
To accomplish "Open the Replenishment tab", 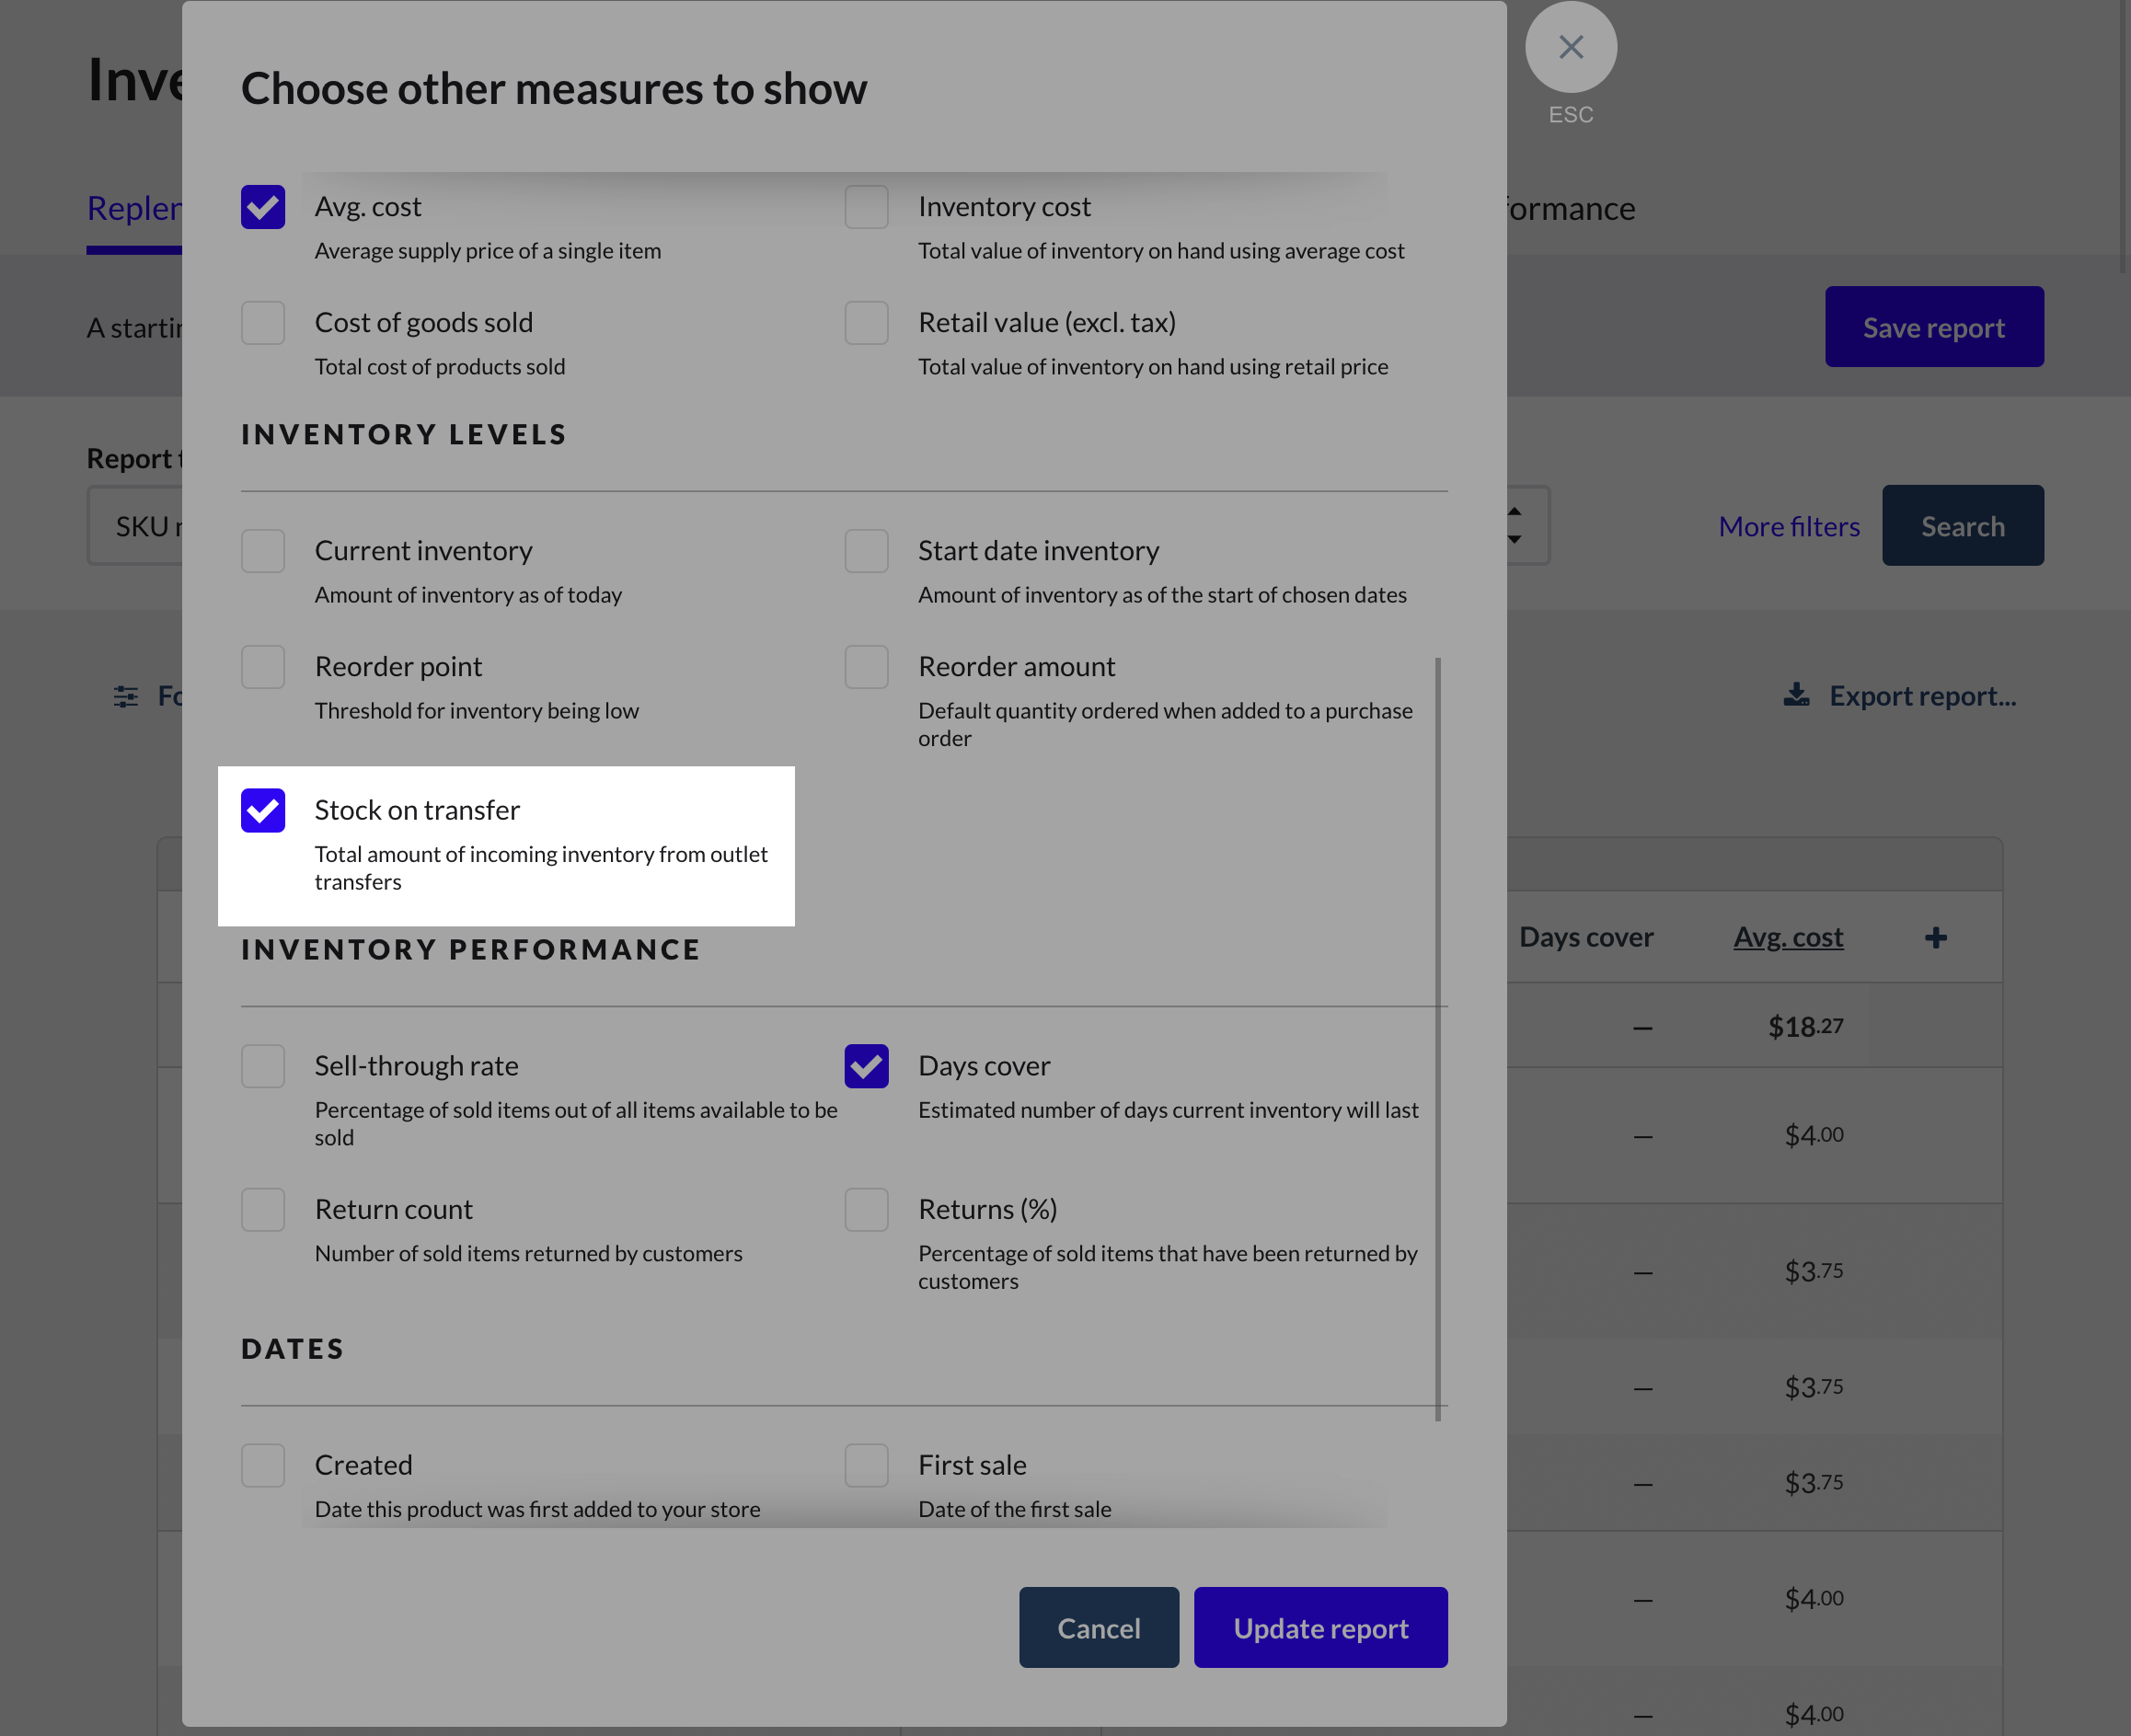I will 134,208.
